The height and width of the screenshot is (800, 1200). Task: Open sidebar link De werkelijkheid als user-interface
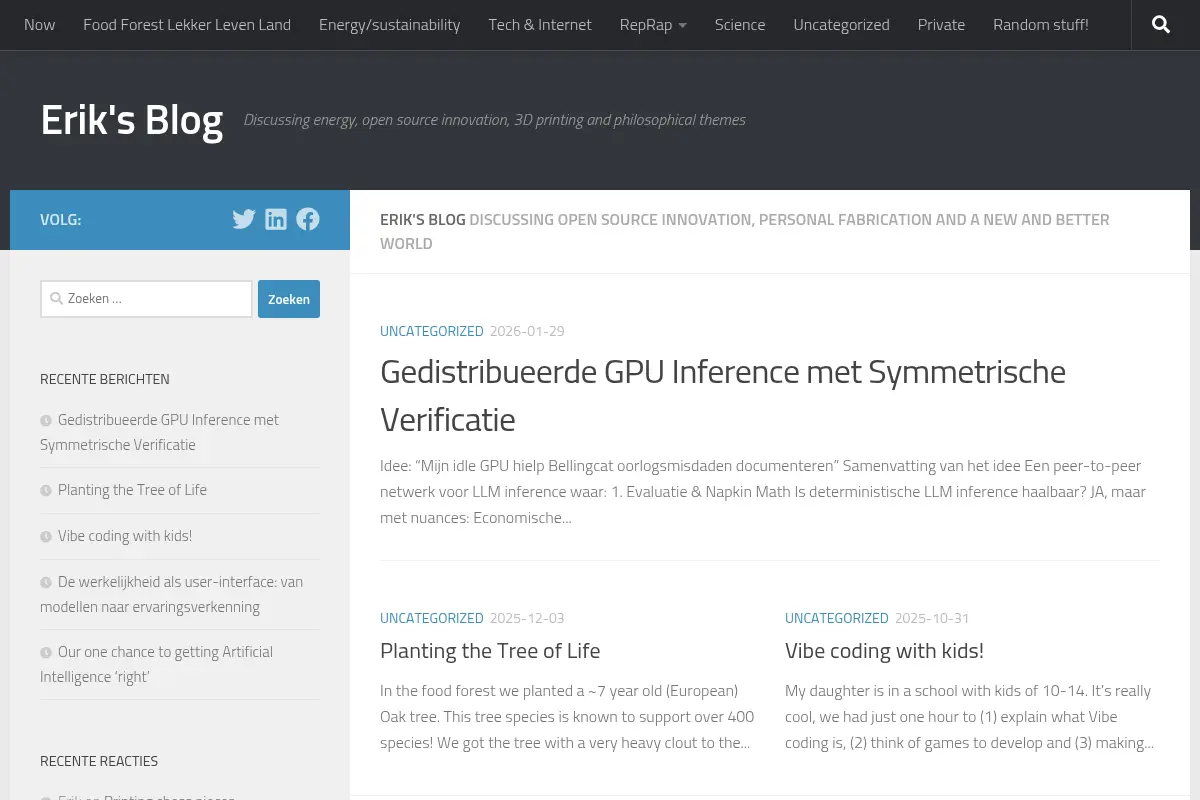click(x=171, y=594)
